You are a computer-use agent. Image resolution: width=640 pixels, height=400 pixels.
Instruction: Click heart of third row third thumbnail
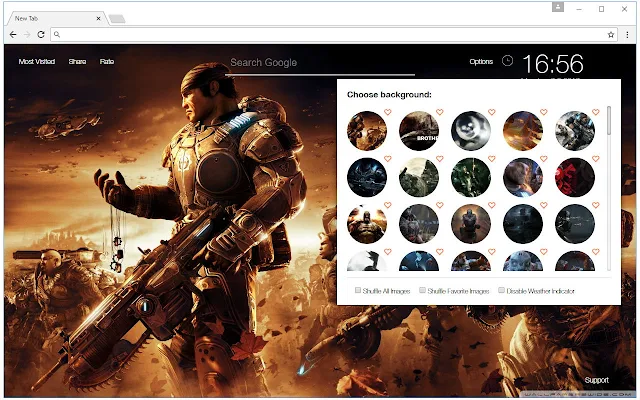(491, 205)
